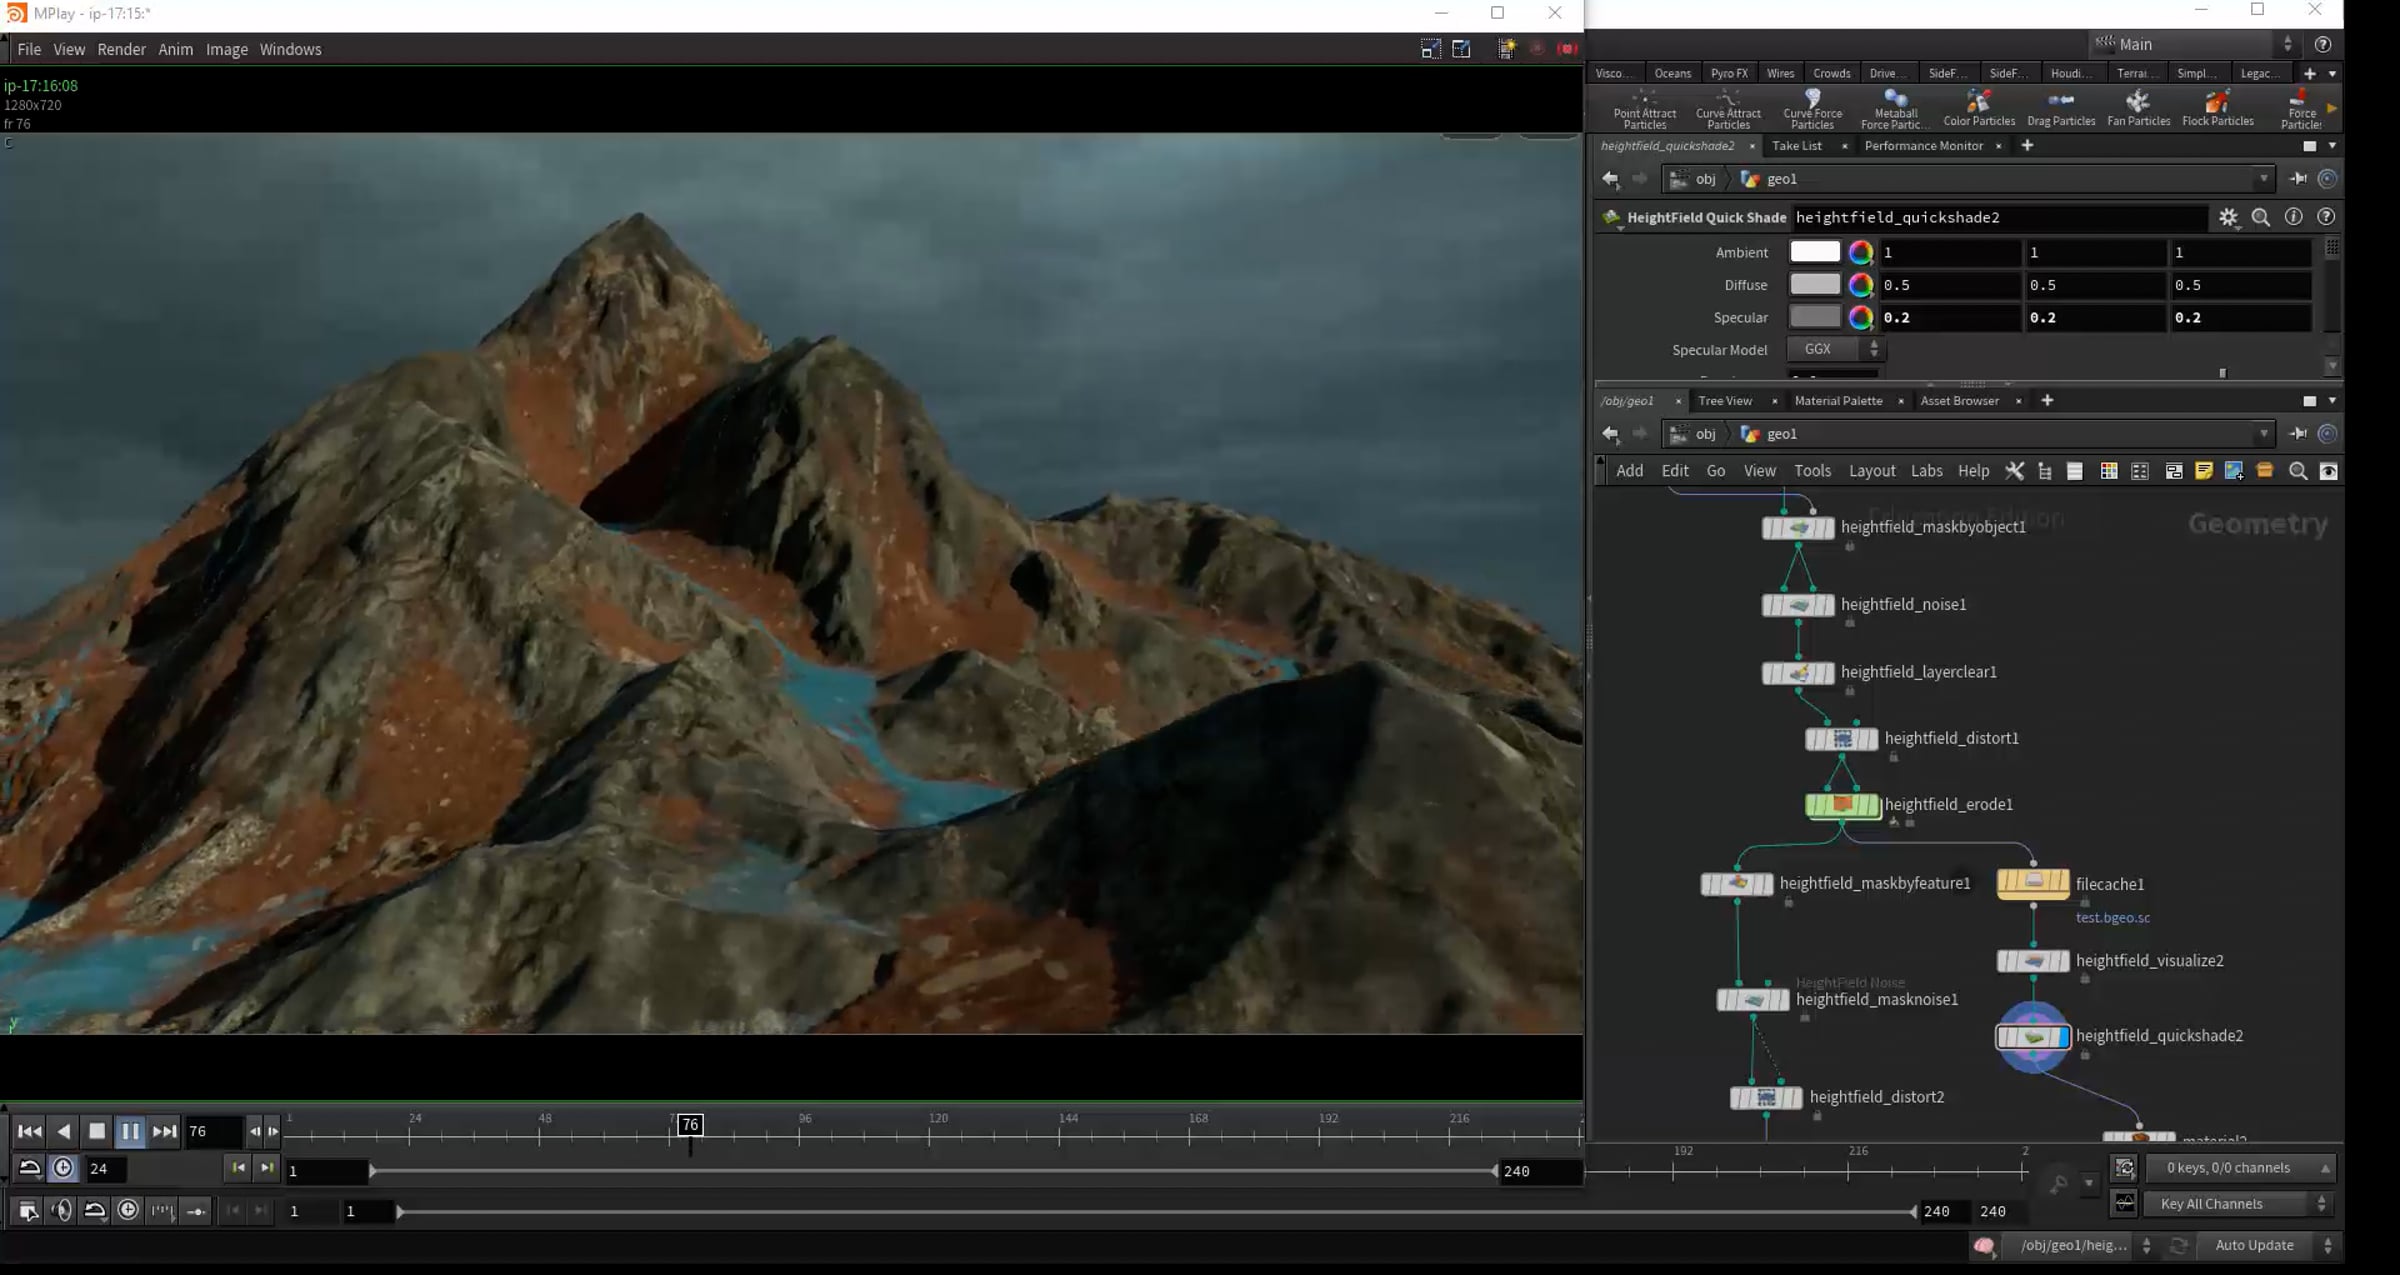
Task: Click the test.bgeo.sc file link
Action: [x=2112, y=918]
